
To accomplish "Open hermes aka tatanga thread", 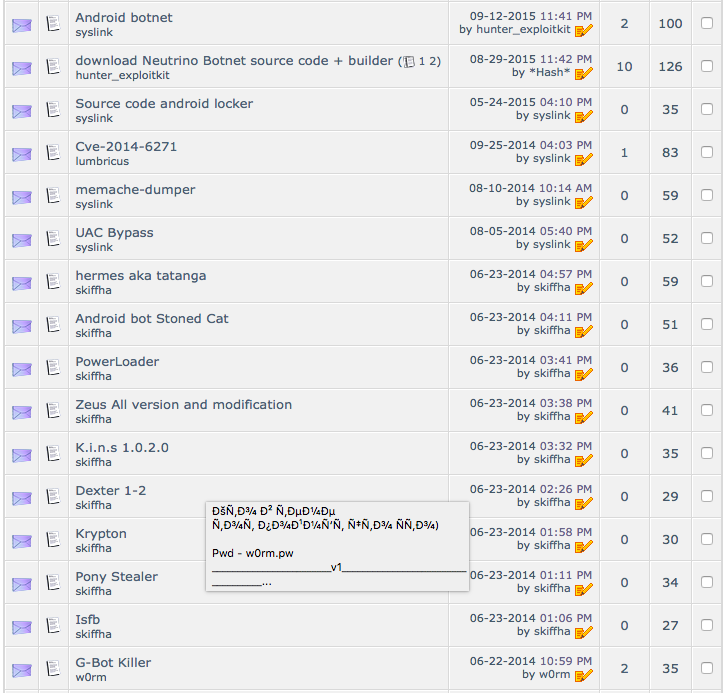I will [141, 276].
